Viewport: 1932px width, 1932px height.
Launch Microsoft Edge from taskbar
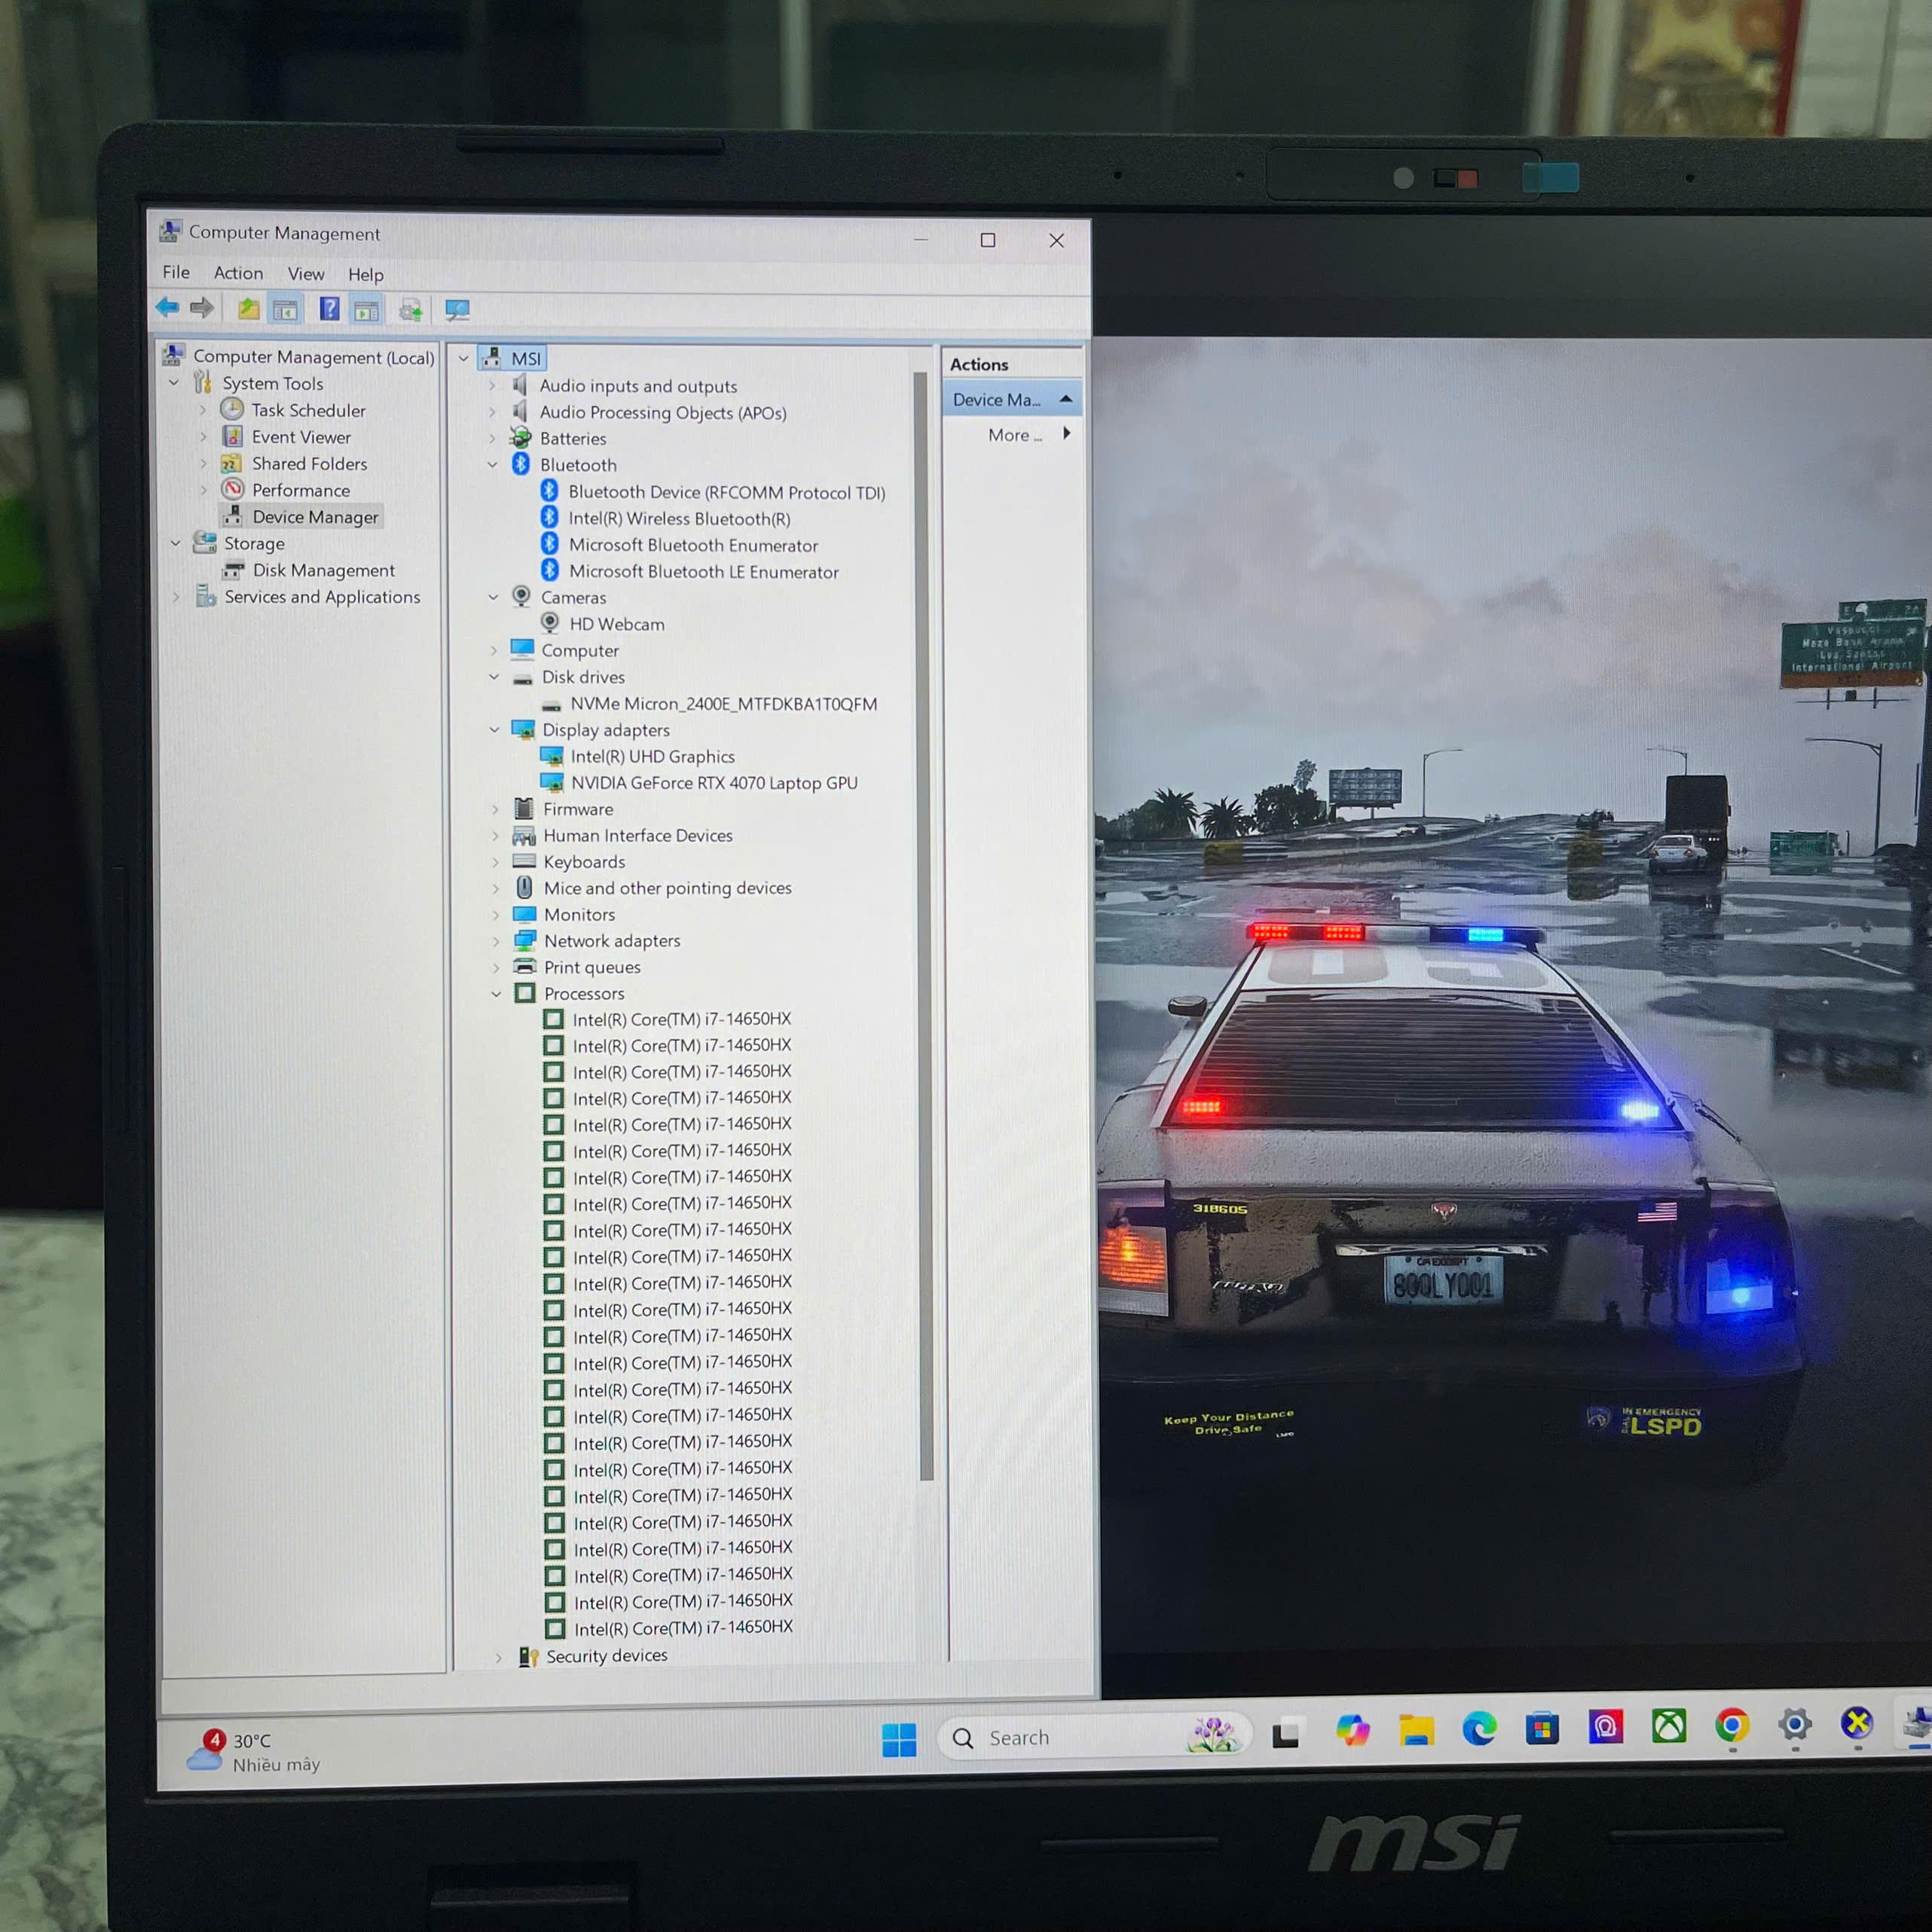pyautogui.click(x=1479, y=1728)
